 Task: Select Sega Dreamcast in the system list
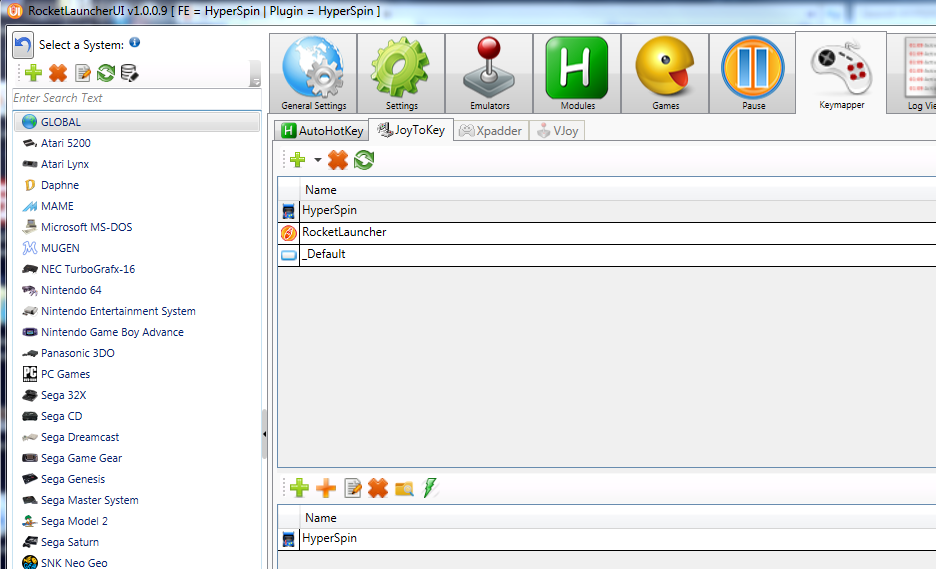(80, 437)
